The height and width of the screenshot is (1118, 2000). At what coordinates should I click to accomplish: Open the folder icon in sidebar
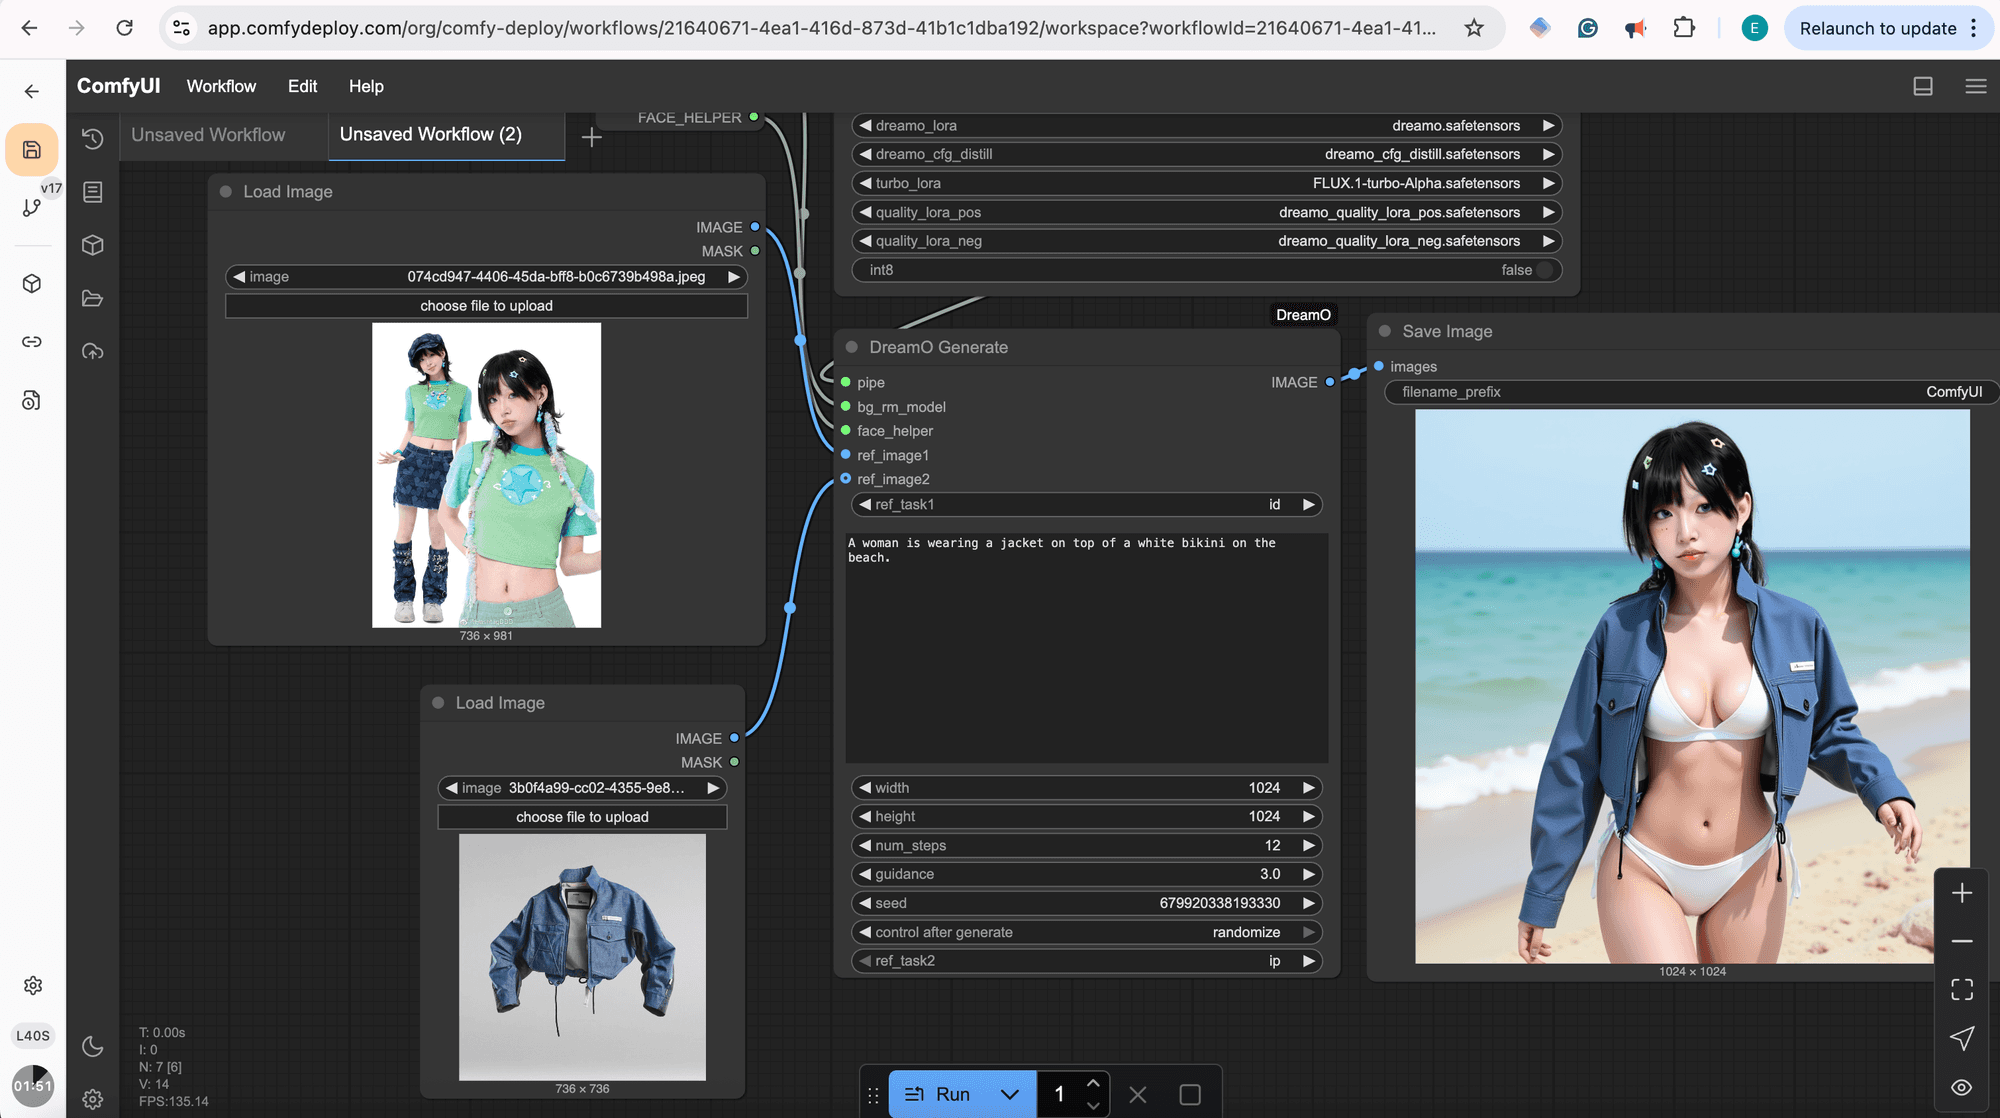click(93, 298)
